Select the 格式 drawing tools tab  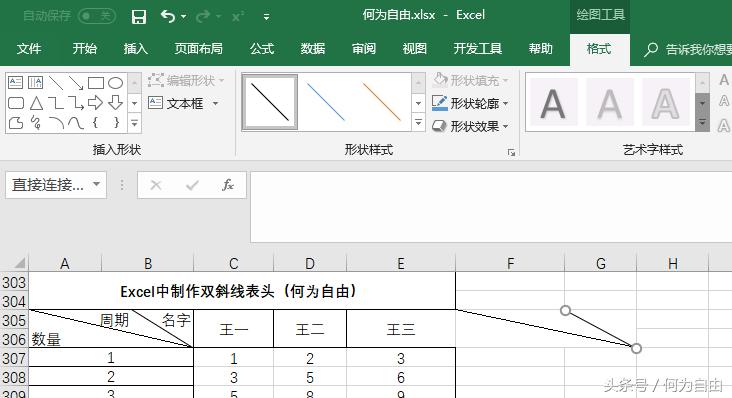click(599, 49)
